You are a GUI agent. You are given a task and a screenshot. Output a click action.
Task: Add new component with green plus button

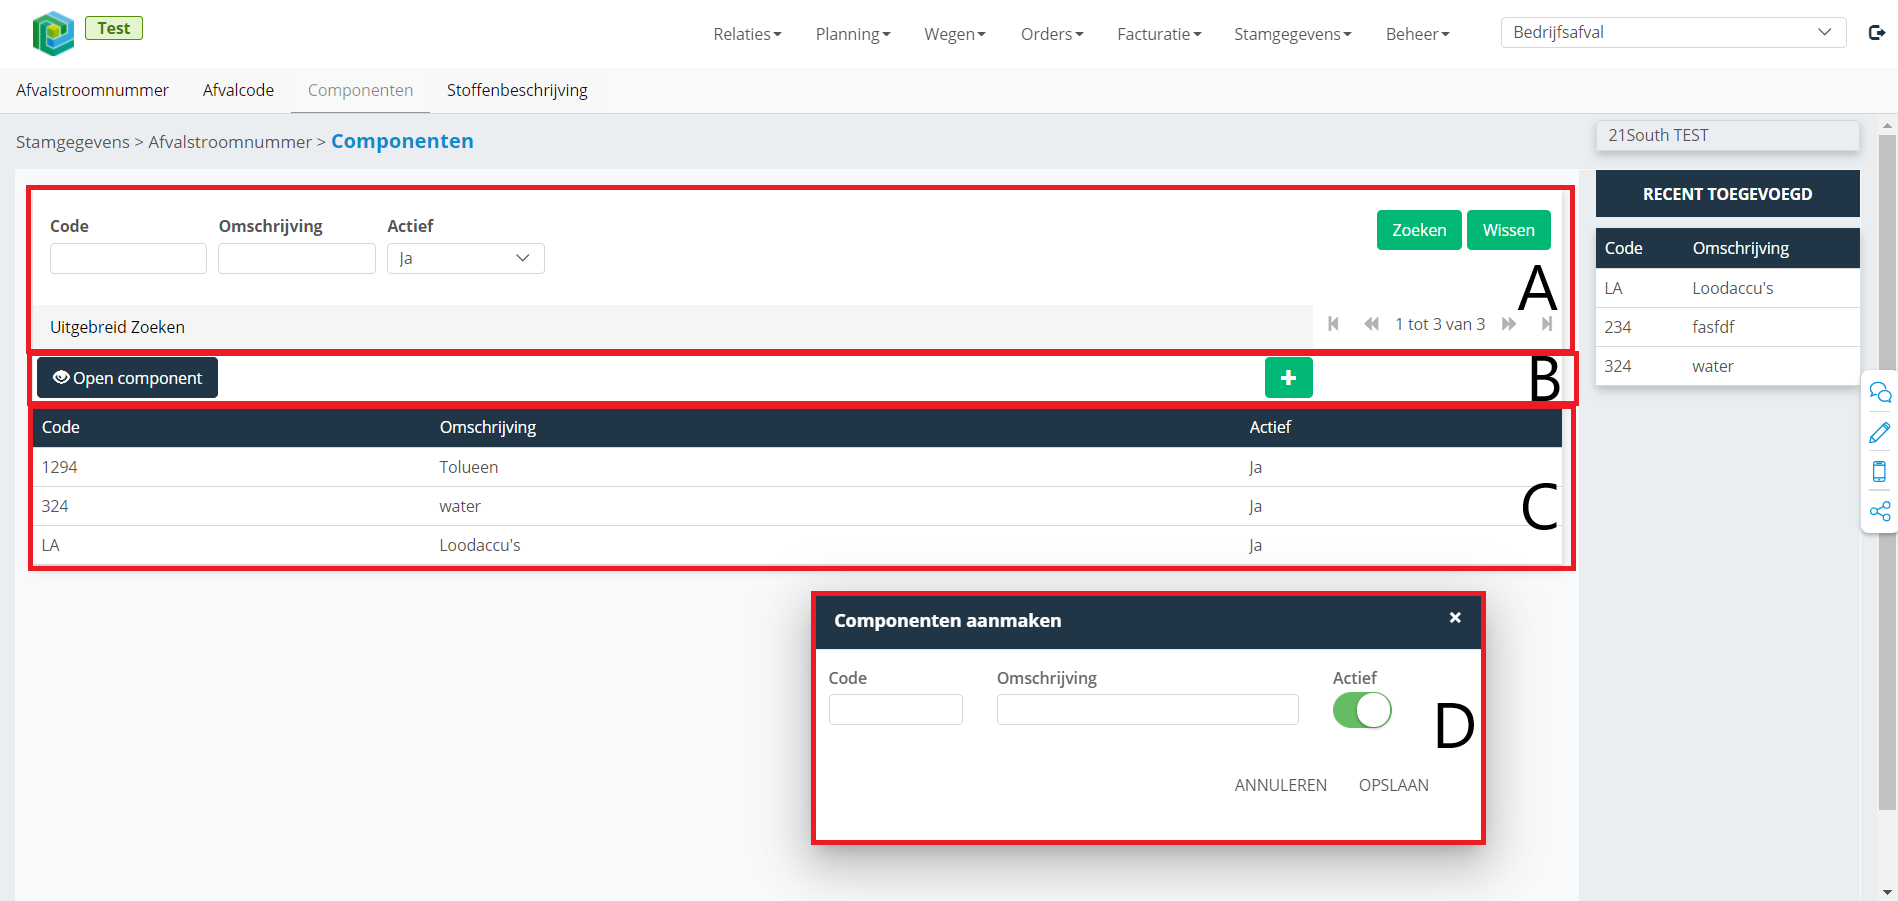(1288, 378)
